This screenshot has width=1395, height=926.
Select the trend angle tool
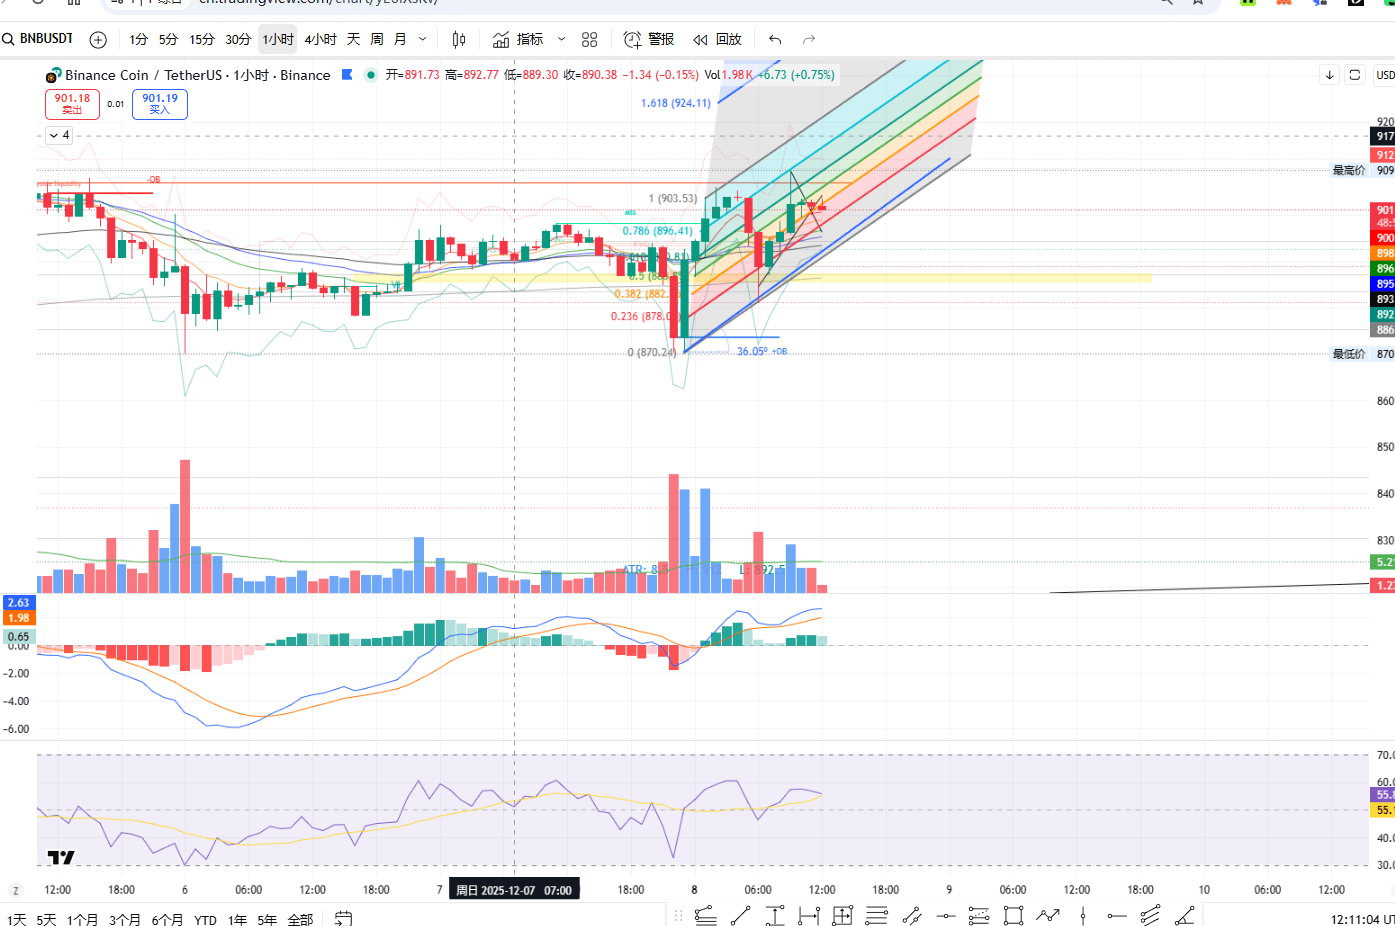point(1184,915)
